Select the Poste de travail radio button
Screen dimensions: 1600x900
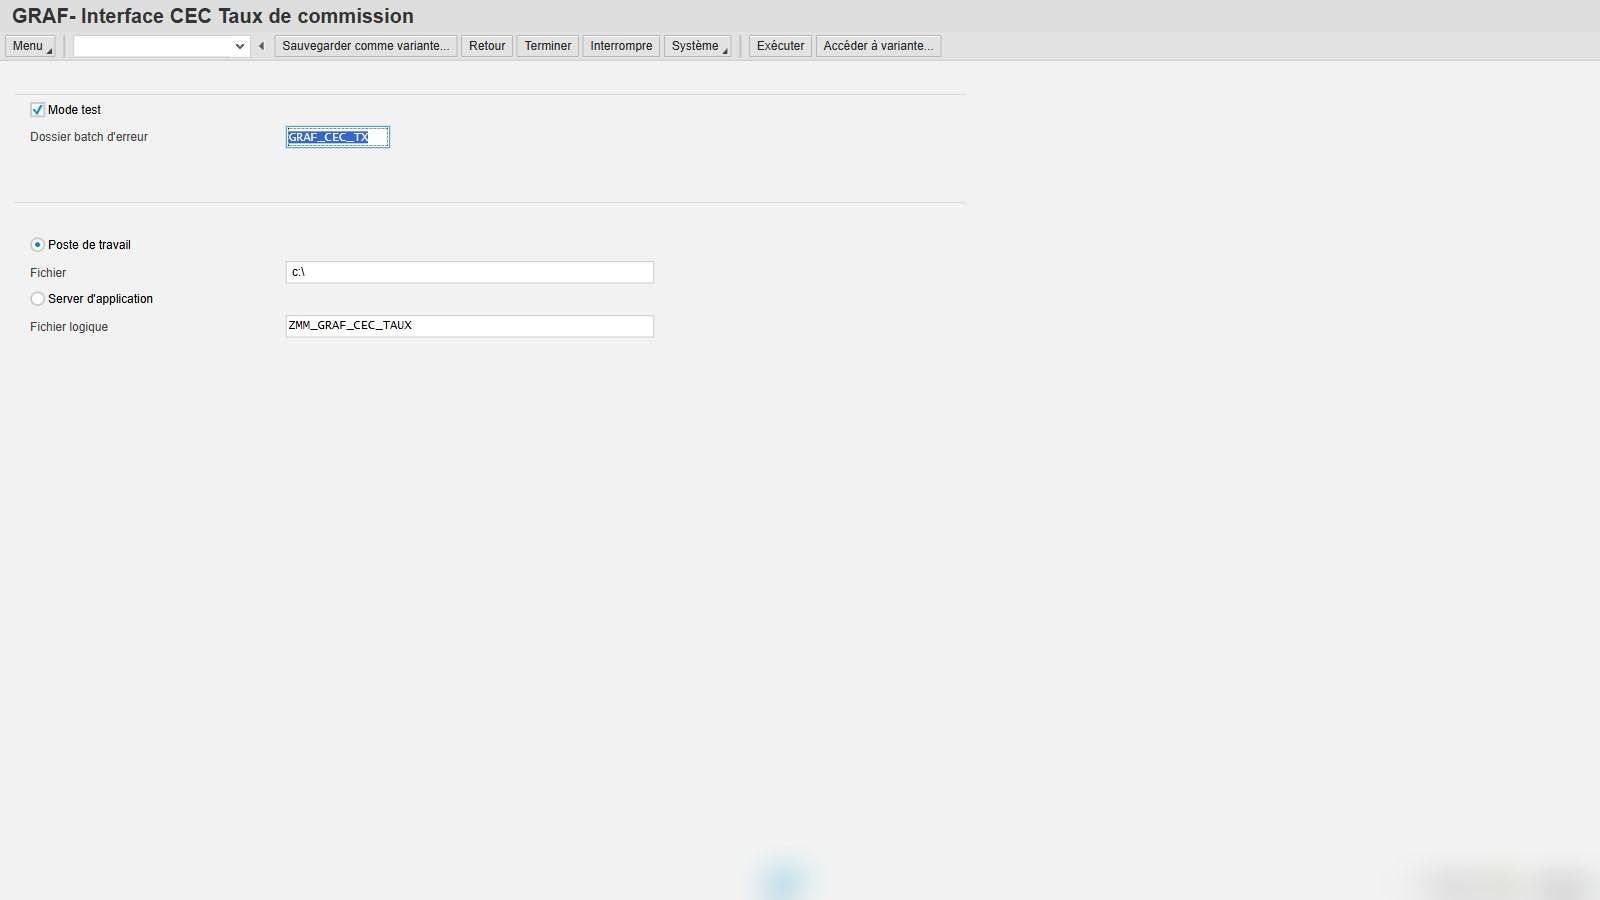[37, 245]
